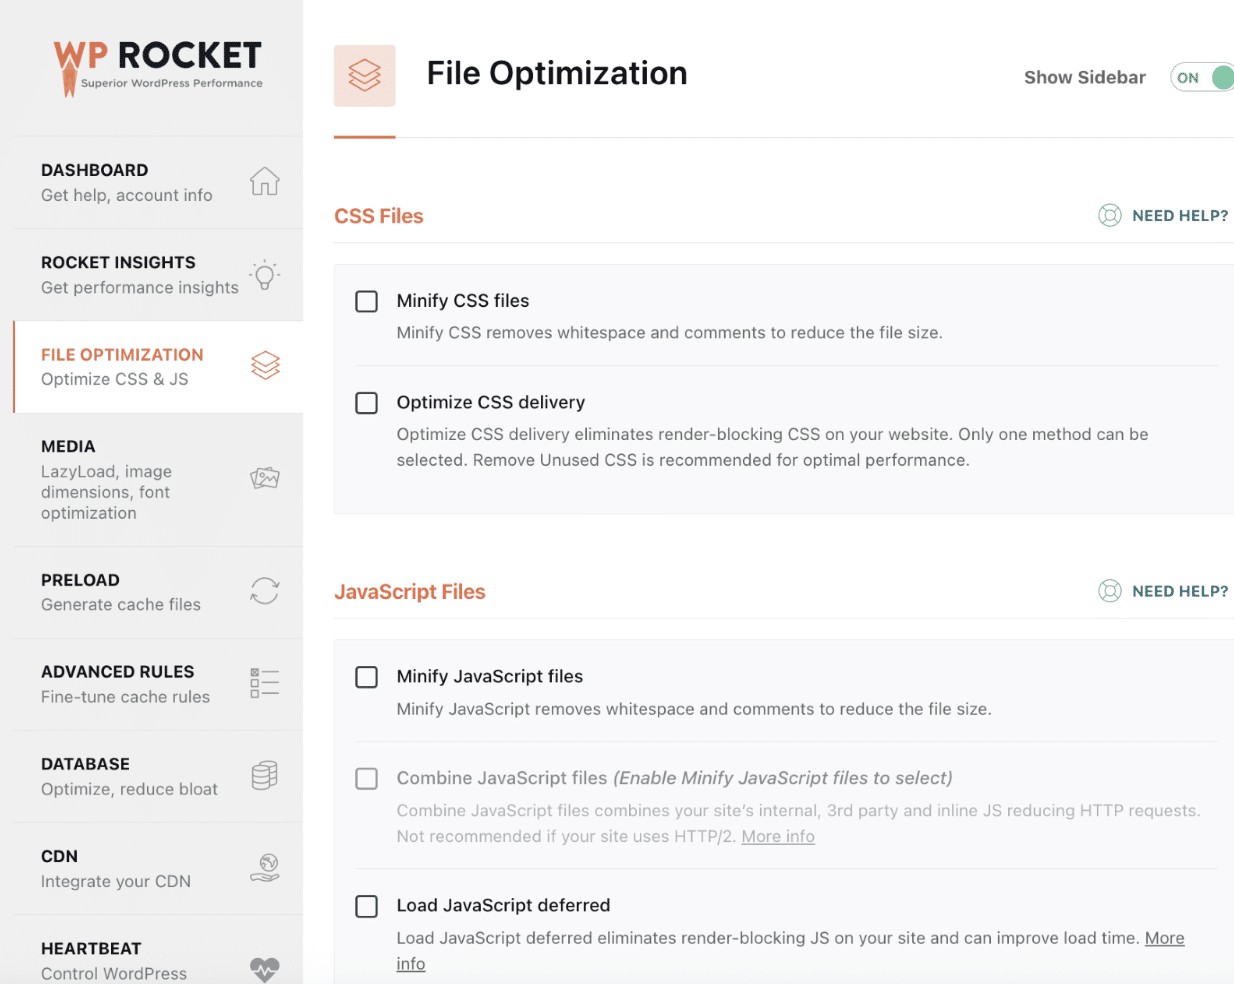1234x984 pixels.
Task: Open More info link under Combine JavaScript
Action: [x=778, y=836]
